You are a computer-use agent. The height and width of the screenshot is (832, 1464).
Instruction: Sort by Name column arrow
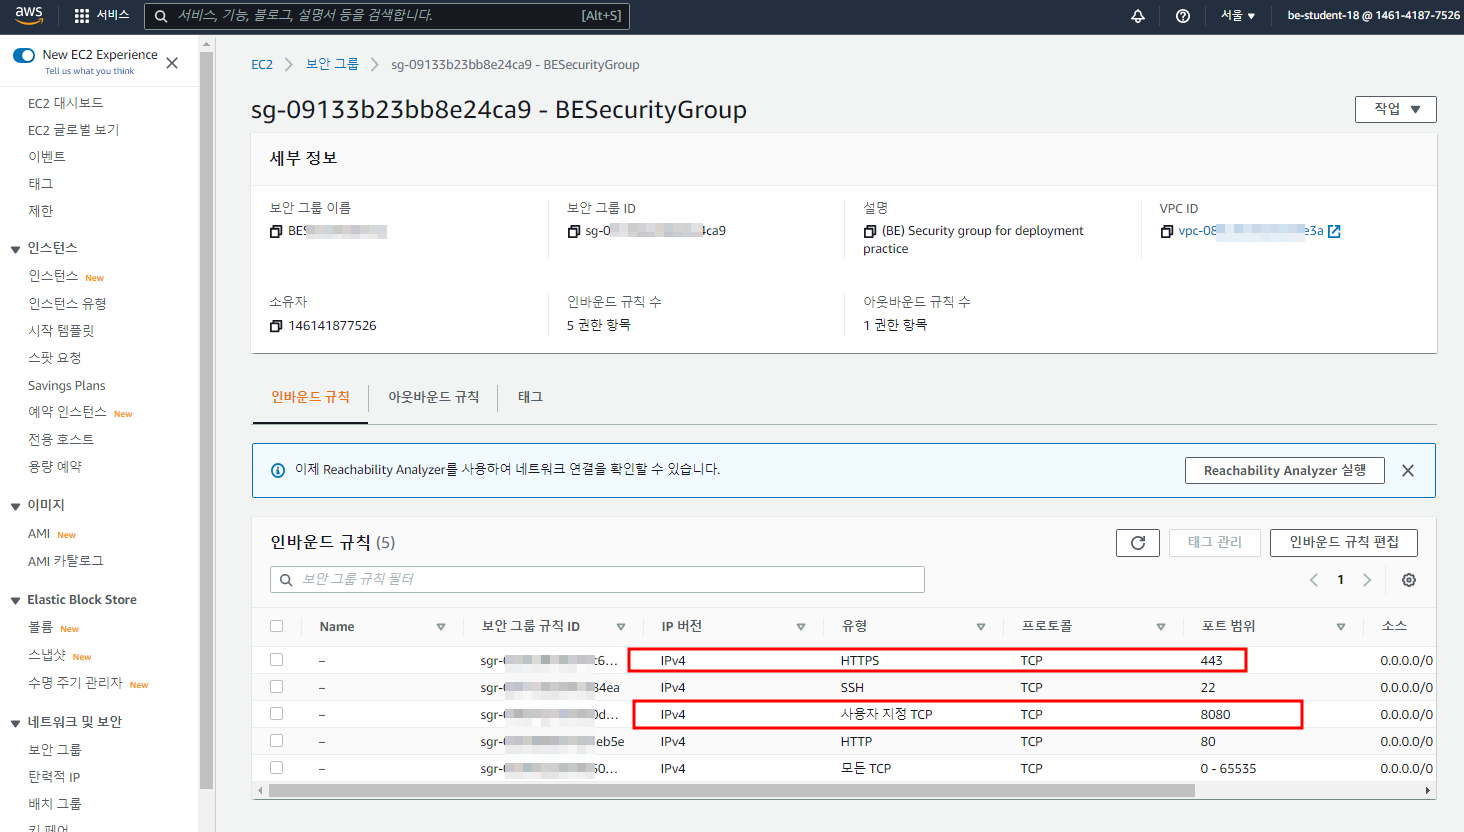(x=441, y=627)
